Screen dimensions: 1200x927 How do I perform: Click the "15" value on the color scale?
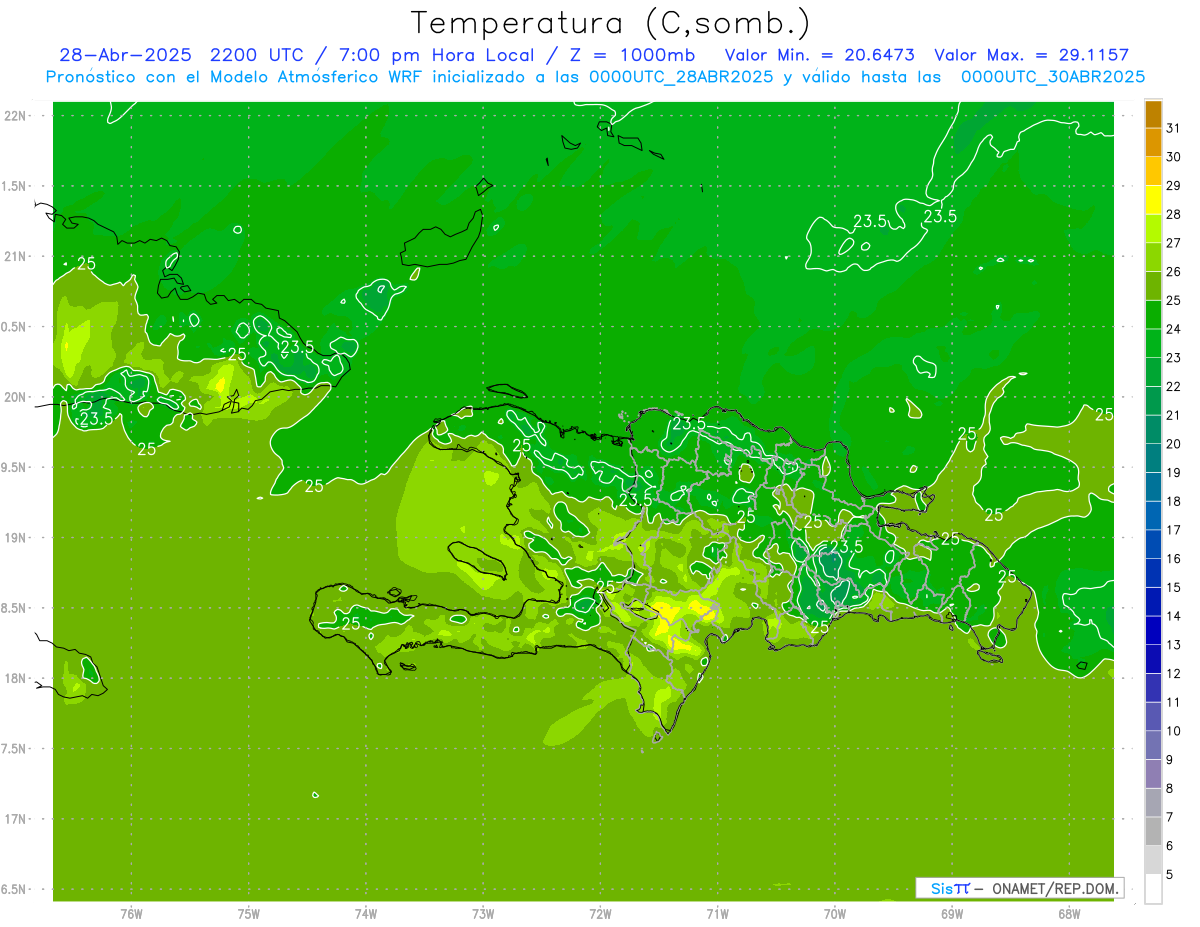[x=1173, y=587]
